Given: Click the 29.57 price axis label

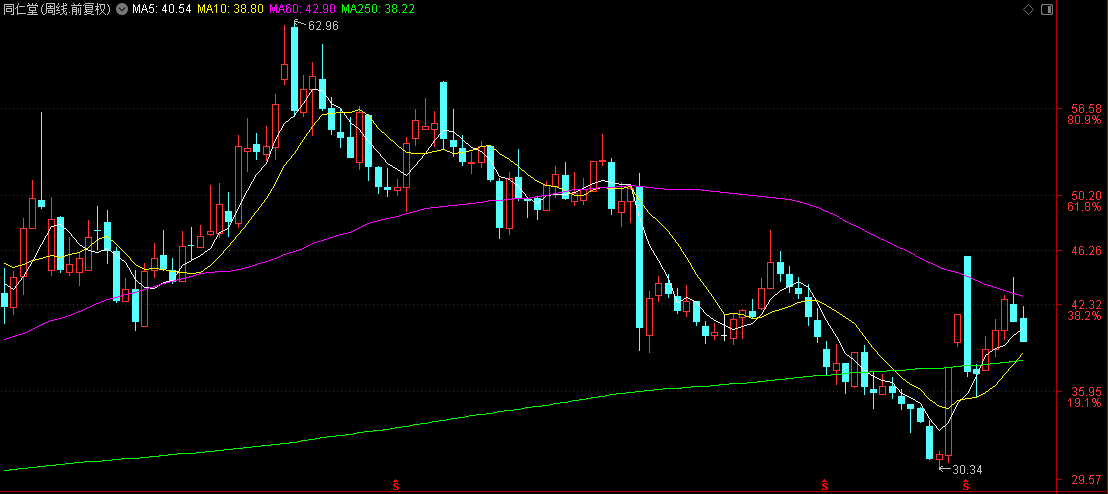Looking at the screenshot, I should [x=1086, y=481].
